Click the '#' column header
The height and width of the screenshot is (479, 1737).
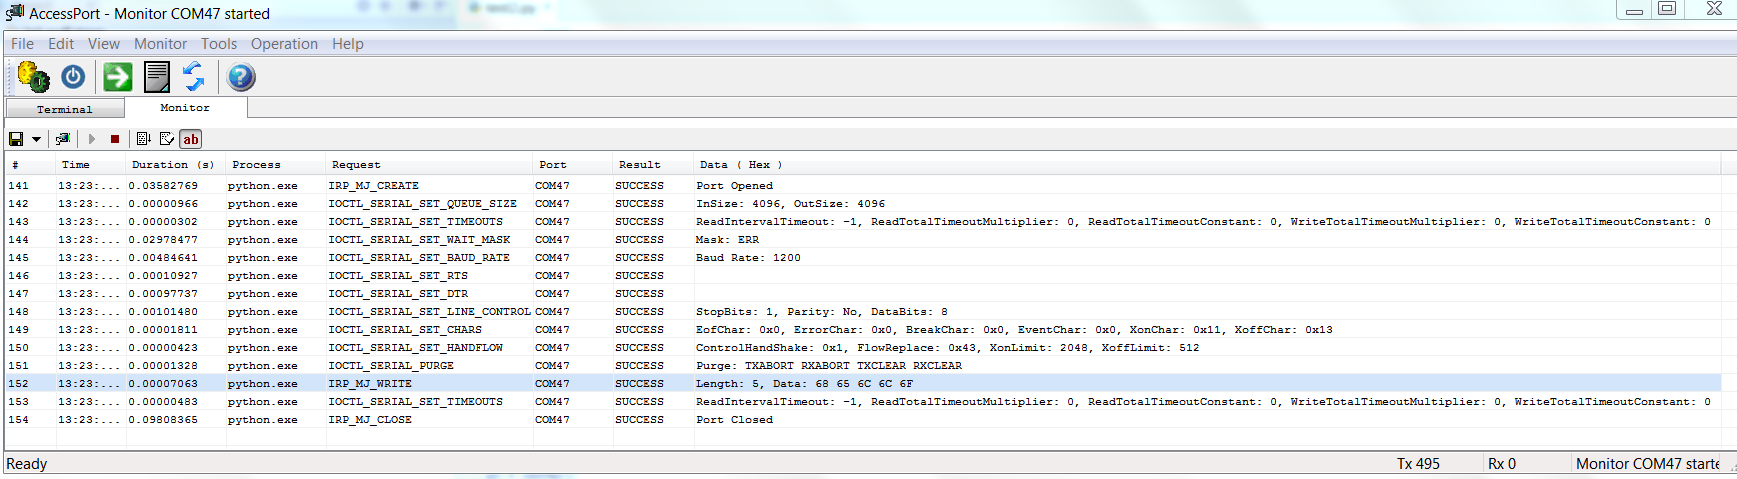click(x=30, y=165)
